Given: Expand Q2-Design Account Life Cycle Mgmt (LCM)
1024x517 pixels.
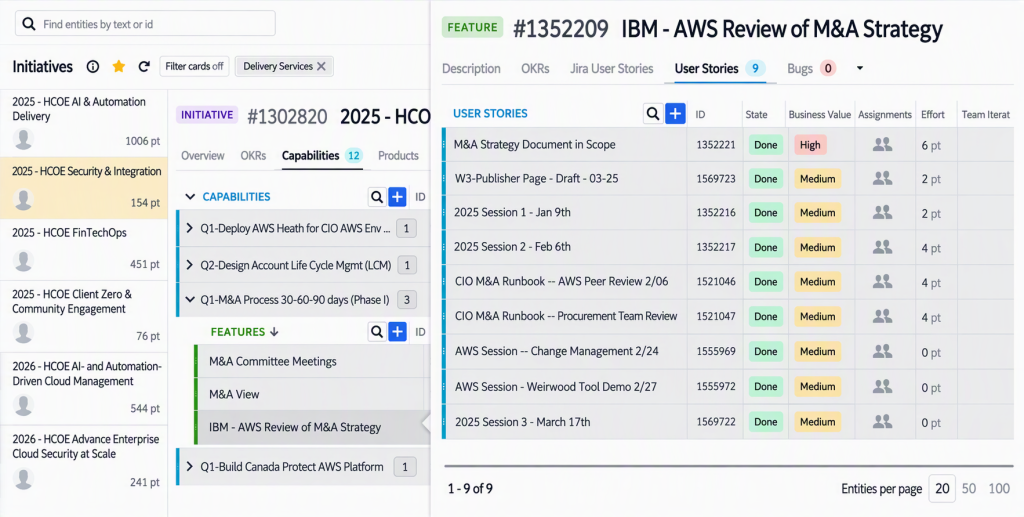Looking at the screenshot, I should click(189, 264).
